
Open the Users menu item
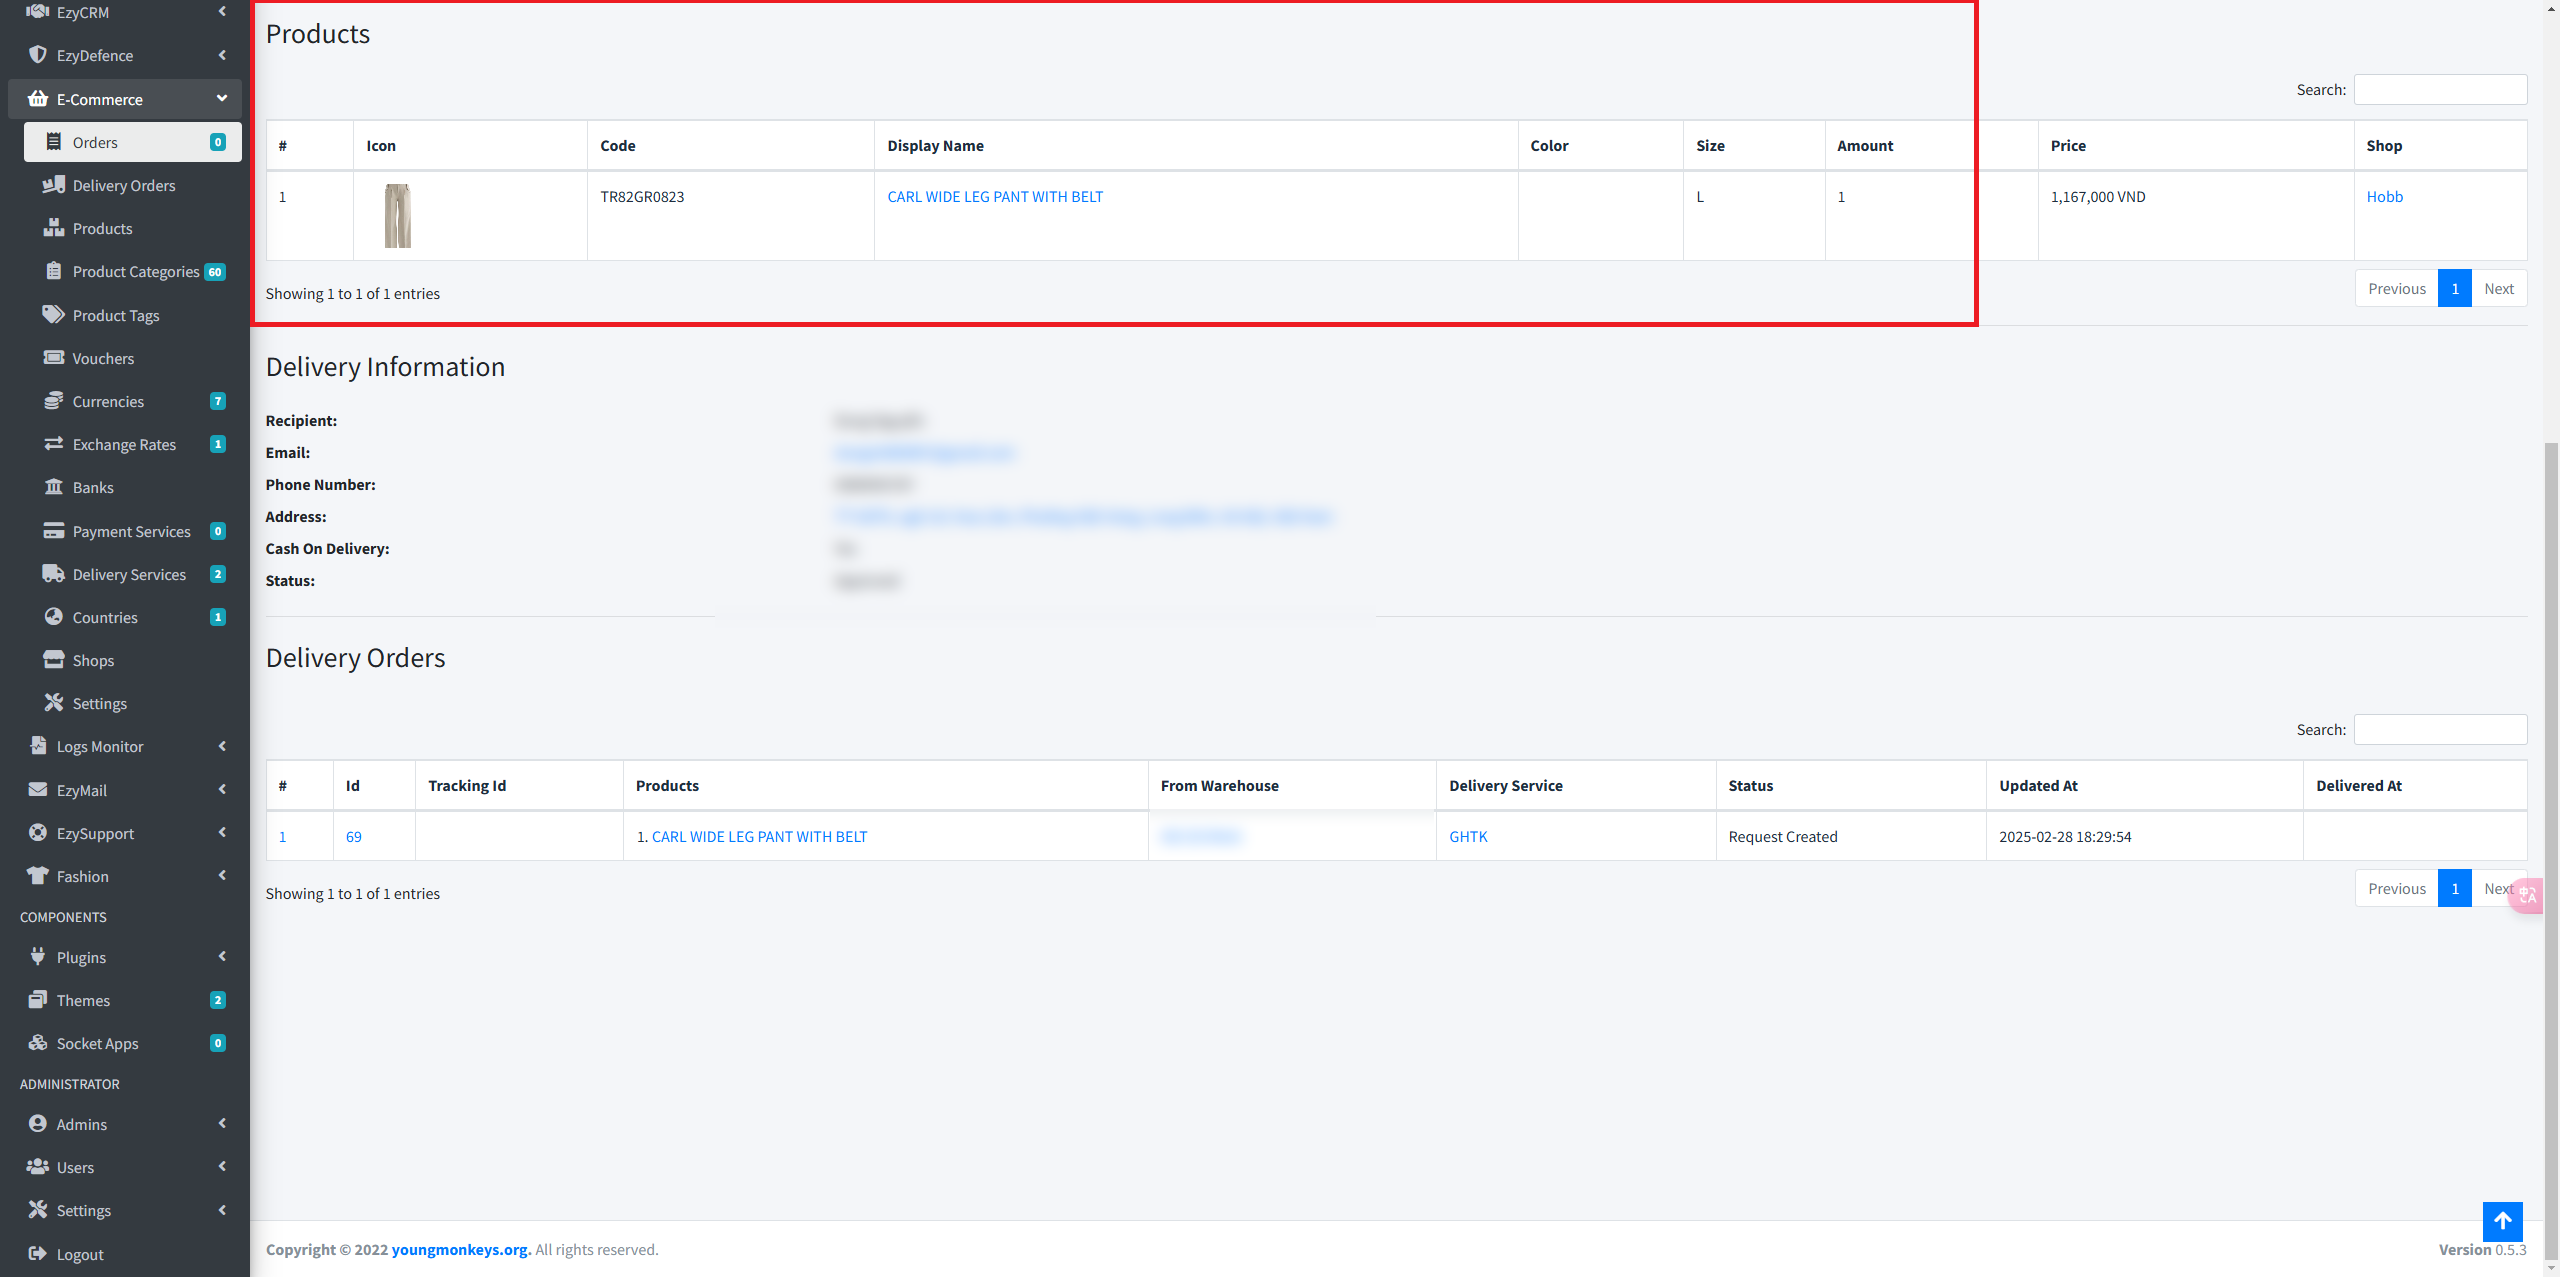pos(125,1167)
